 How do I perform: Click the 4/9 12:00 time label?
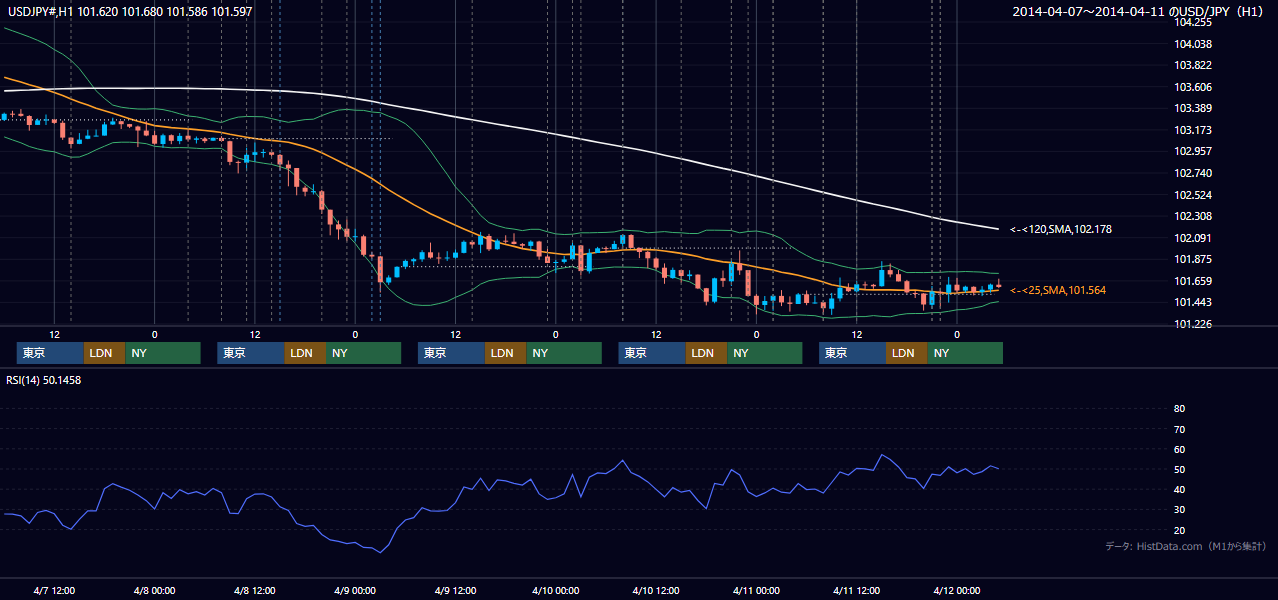[455, 590]
